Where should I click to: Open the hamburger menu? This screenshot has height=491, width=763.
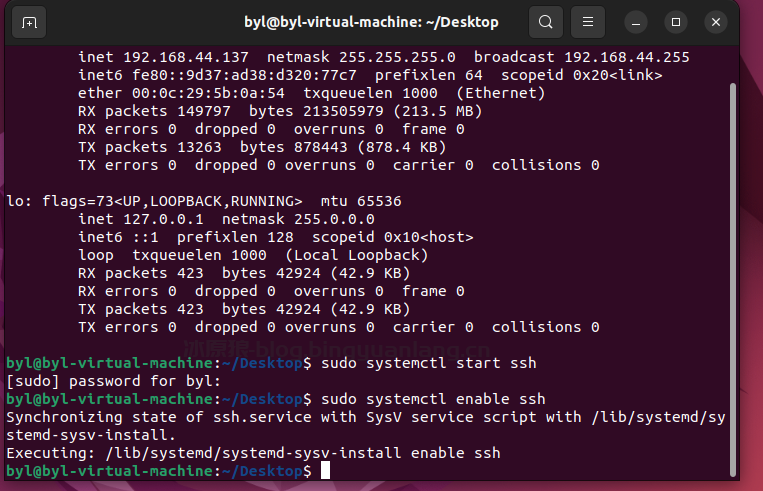pos(589,22)
